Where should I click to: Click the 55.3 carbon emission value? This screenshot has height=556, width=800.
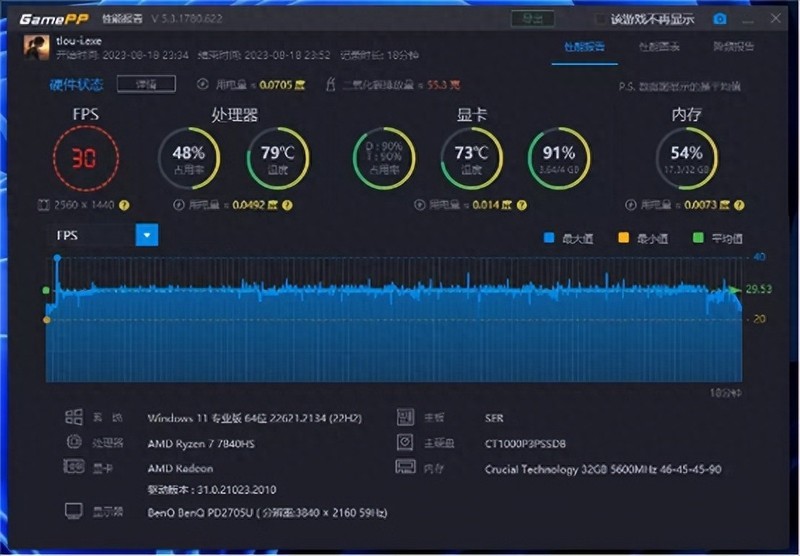click(443, 85)
